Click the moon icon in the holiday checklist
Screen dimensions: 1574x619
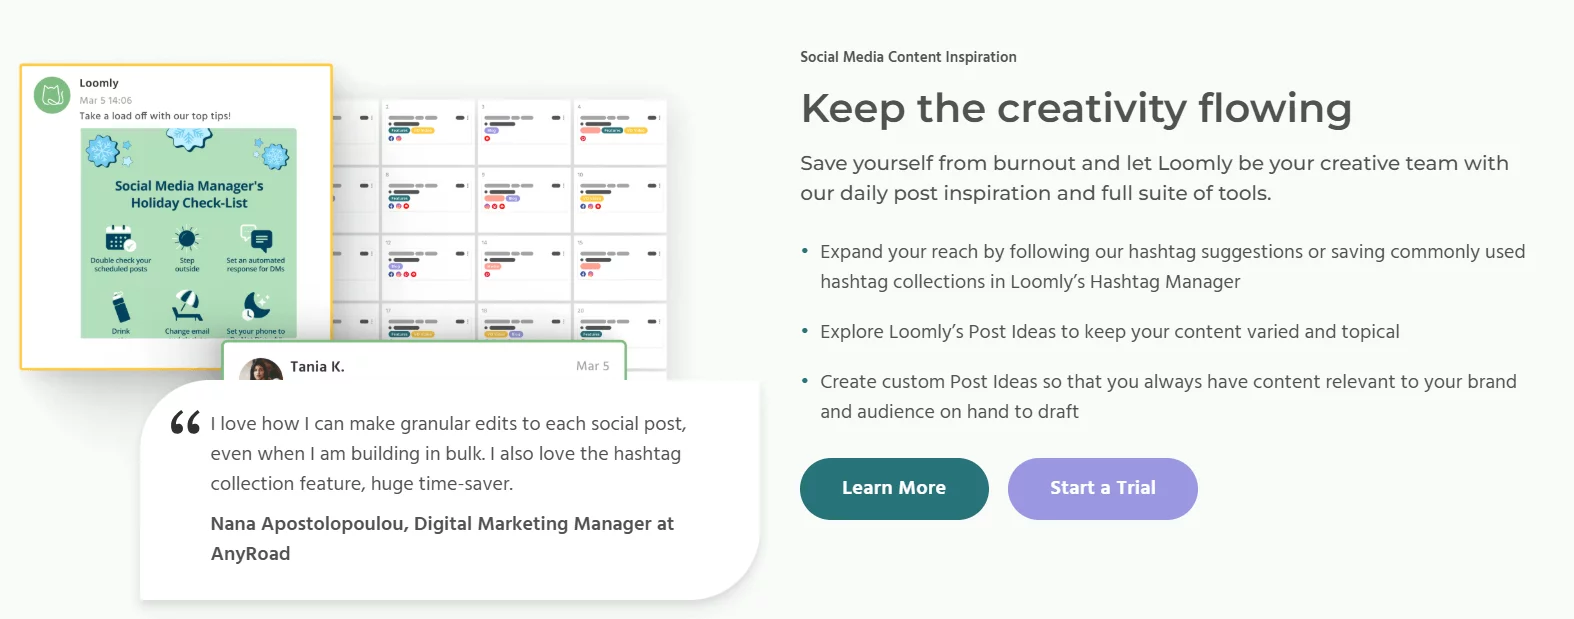click(x=255, y=304)
